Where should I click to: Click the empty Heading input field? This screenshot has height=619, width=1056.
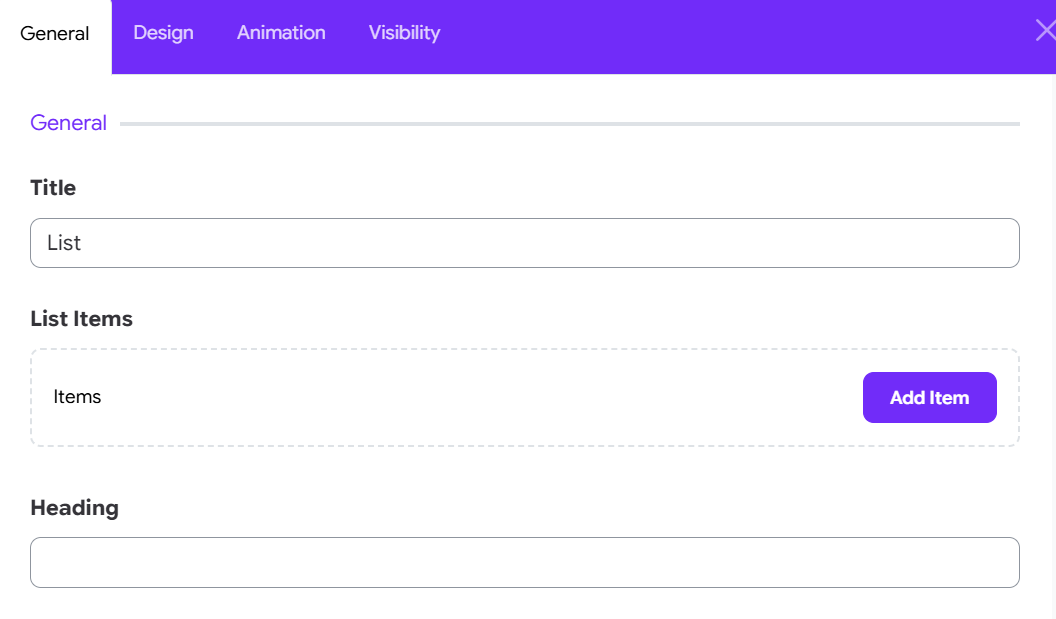[x=525, y=562]
